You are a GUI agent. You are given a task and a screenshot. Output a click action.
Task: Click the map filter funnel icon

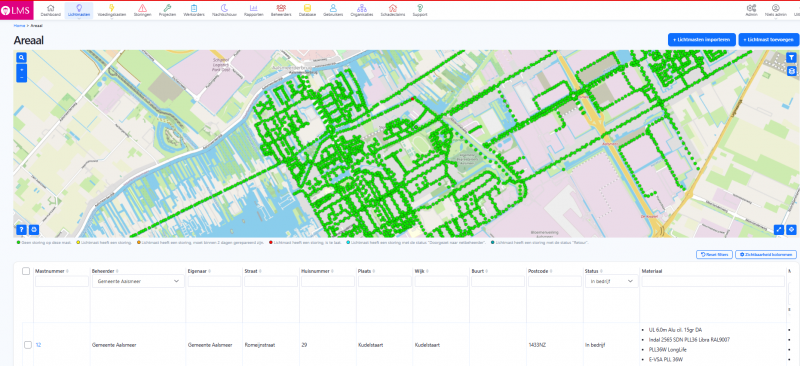791,58
